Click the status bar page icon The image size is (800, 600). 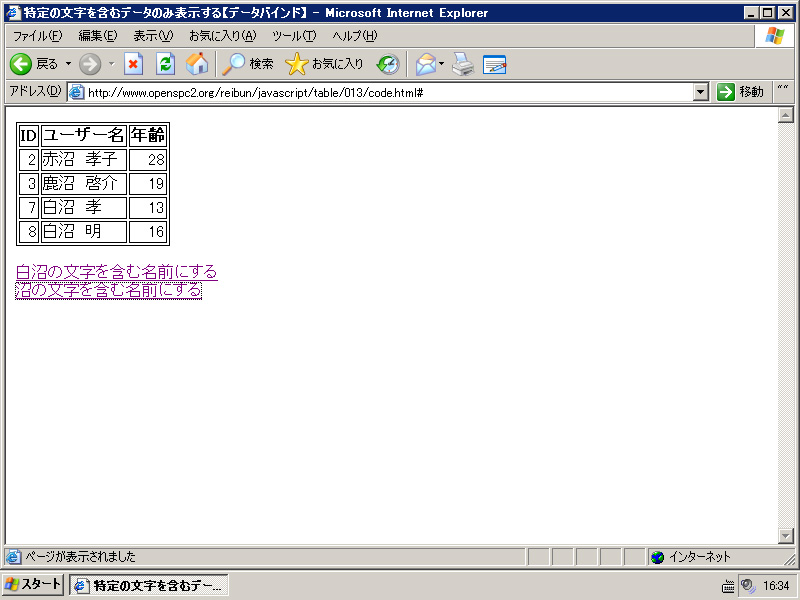point(13,557)
